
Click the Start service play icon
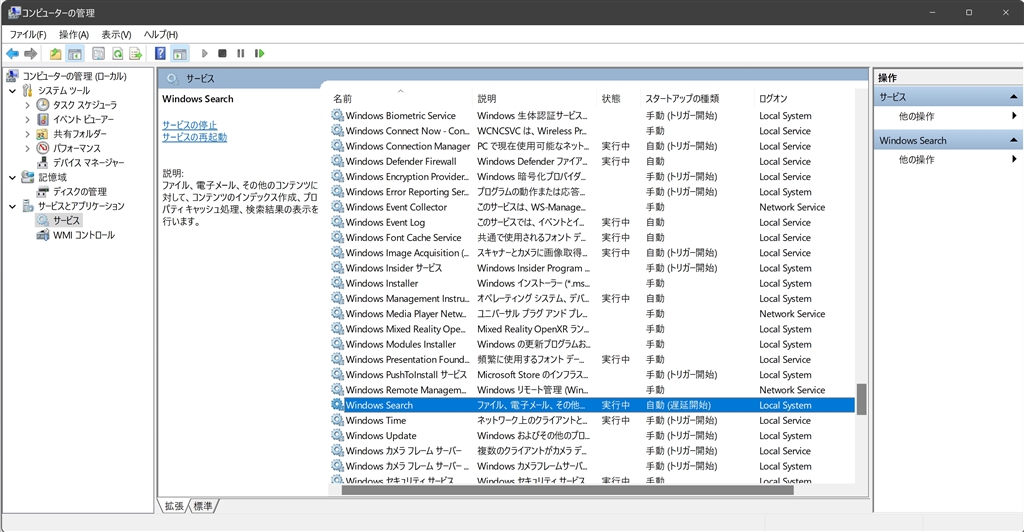click(x=204, y=54)
